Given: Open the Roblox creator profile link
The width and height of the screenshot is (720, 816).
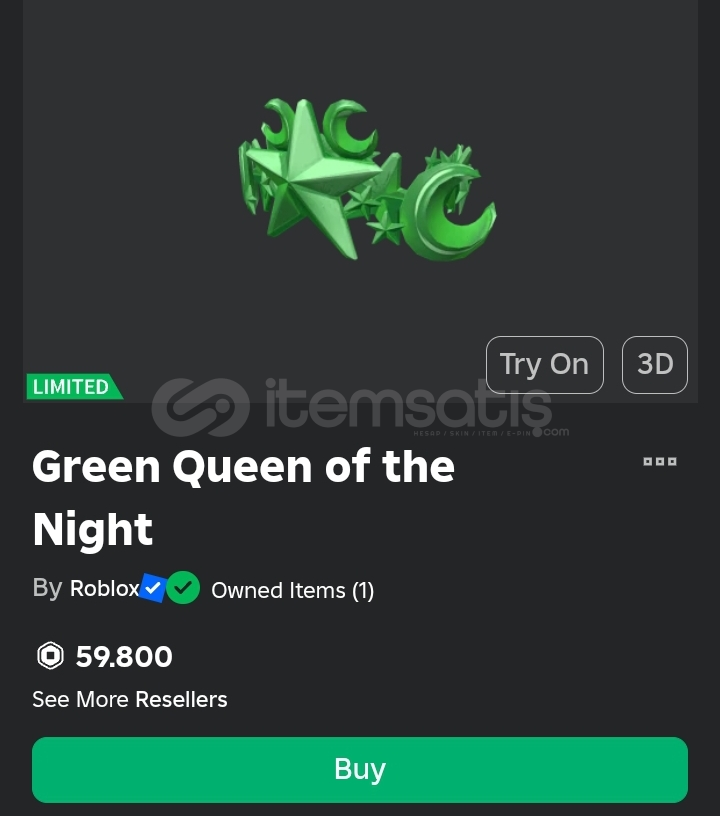Looking at the screenshot, I should tap(105, 588).
